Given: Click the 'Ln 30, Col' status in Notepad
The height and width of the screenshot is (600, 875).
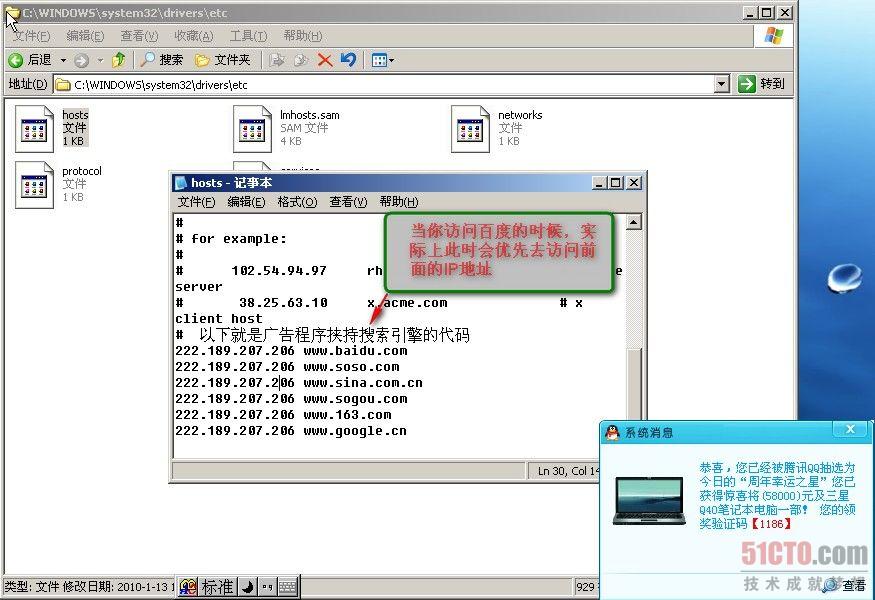Looking at the screenshot, I should point(568,471).
